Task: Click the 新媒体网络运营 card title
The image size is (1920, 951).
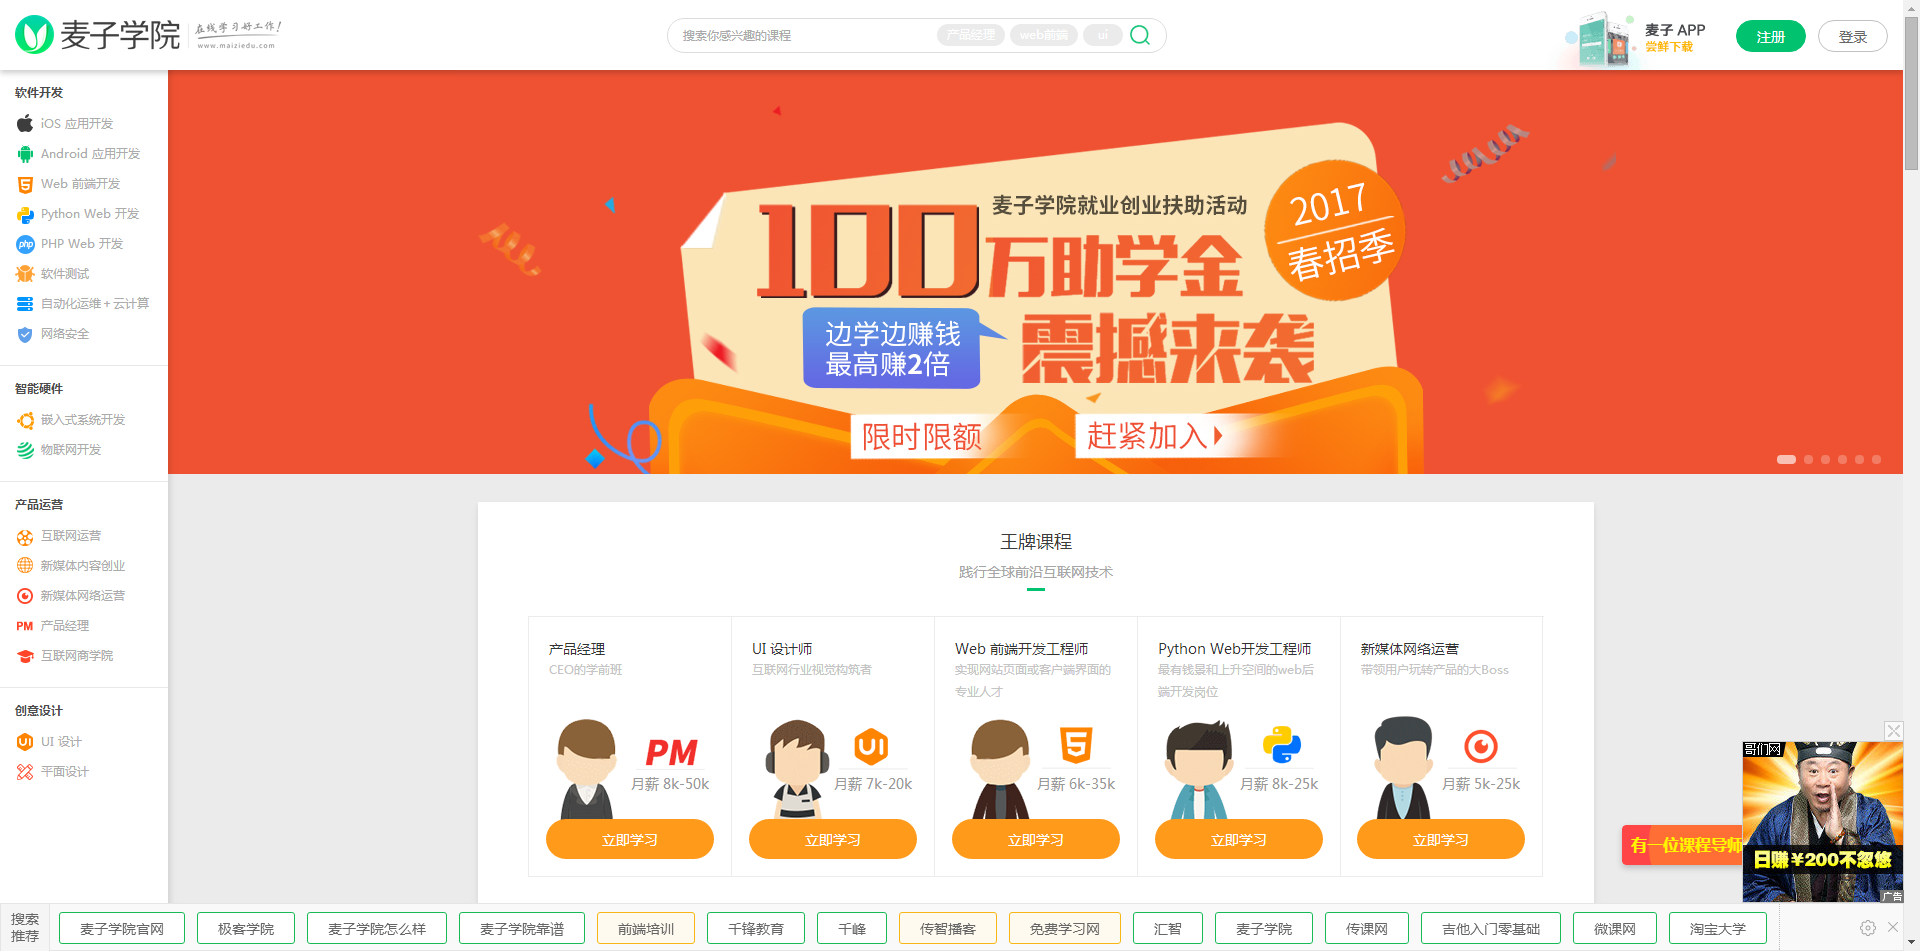Action: click(x=1409, y=649)
